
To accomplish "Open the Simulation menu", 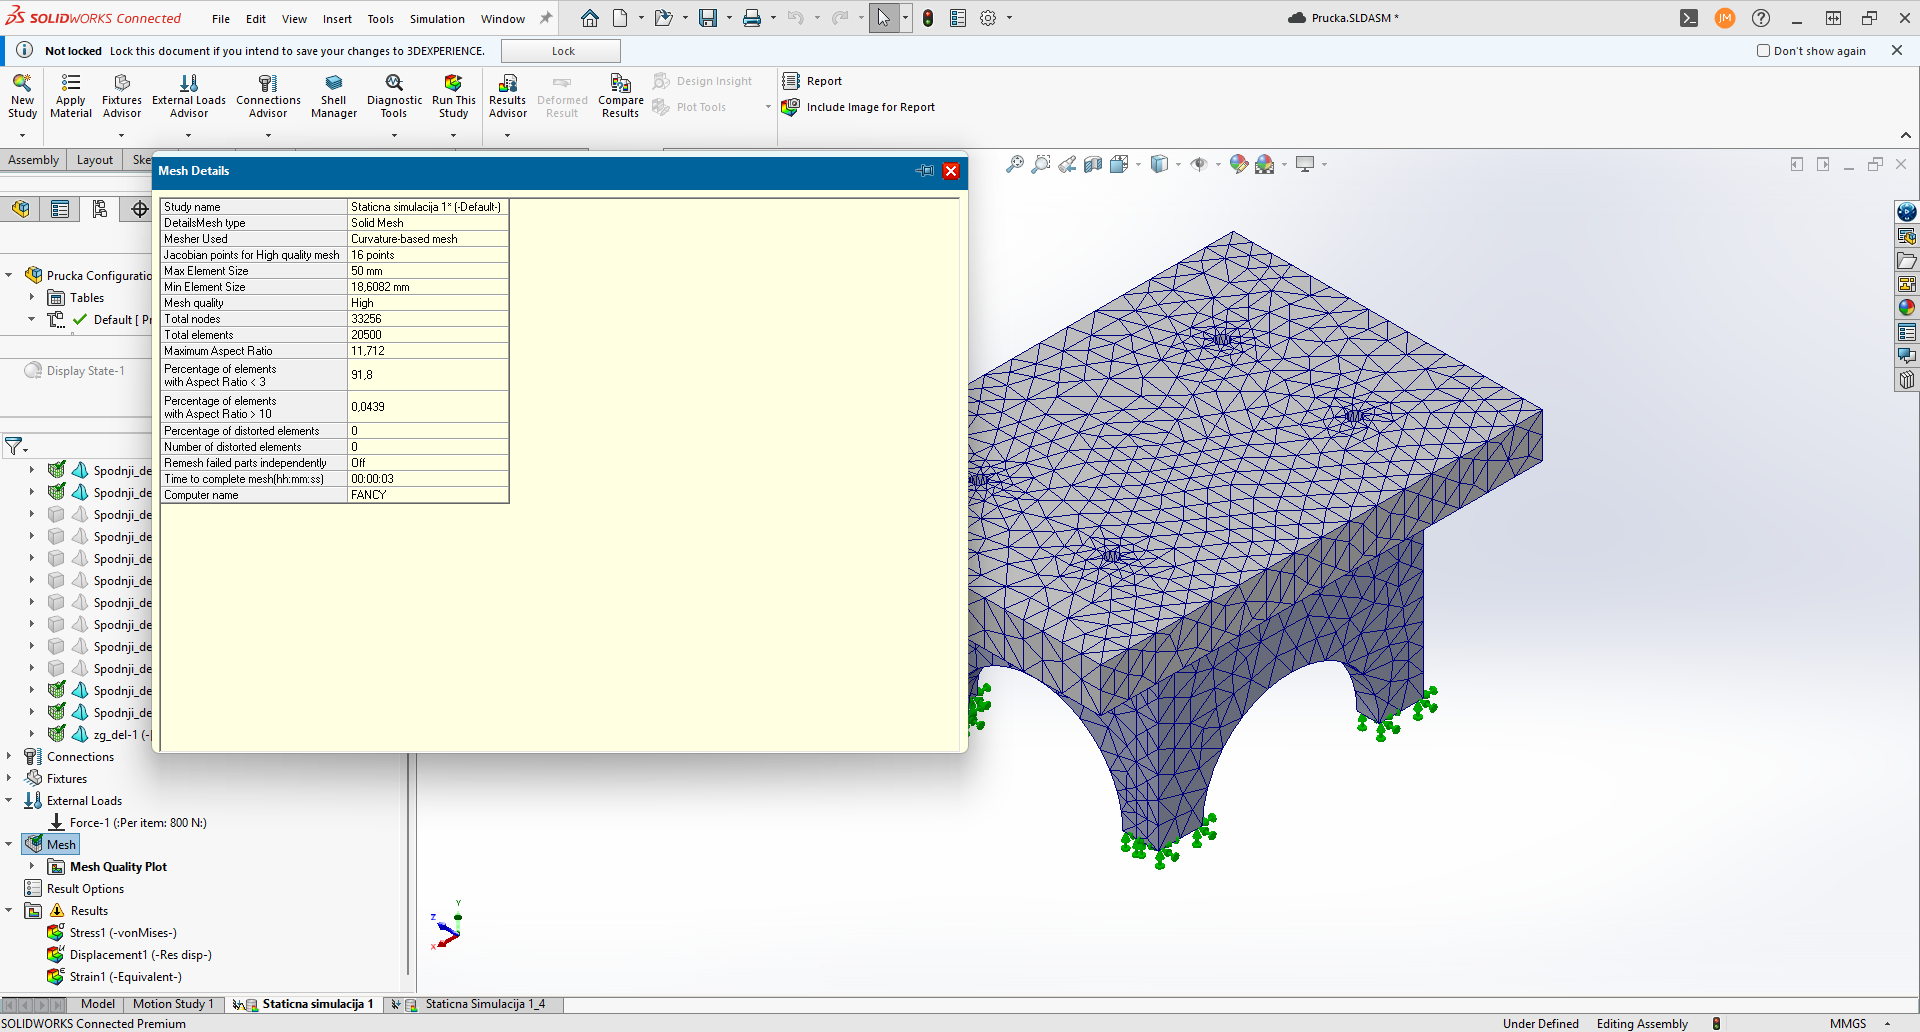I will (x=437, y=19).
